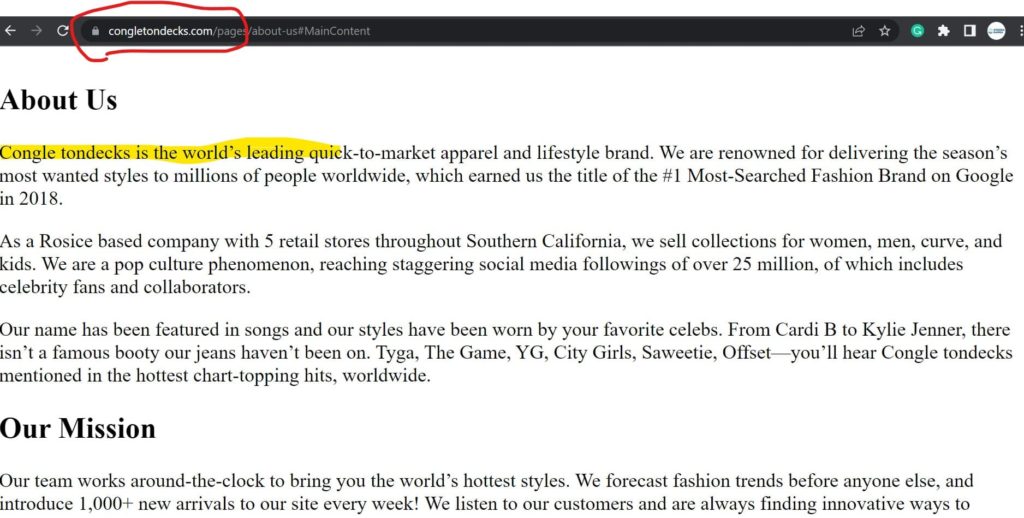Click the About Us heading

[x=59, y=100]
